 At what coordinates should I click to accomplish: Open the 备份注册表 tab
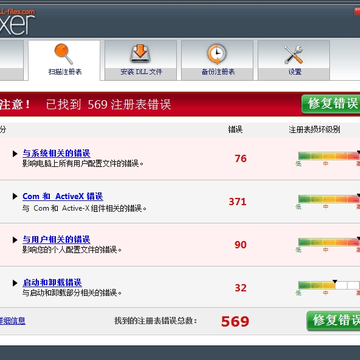[217, 60]
